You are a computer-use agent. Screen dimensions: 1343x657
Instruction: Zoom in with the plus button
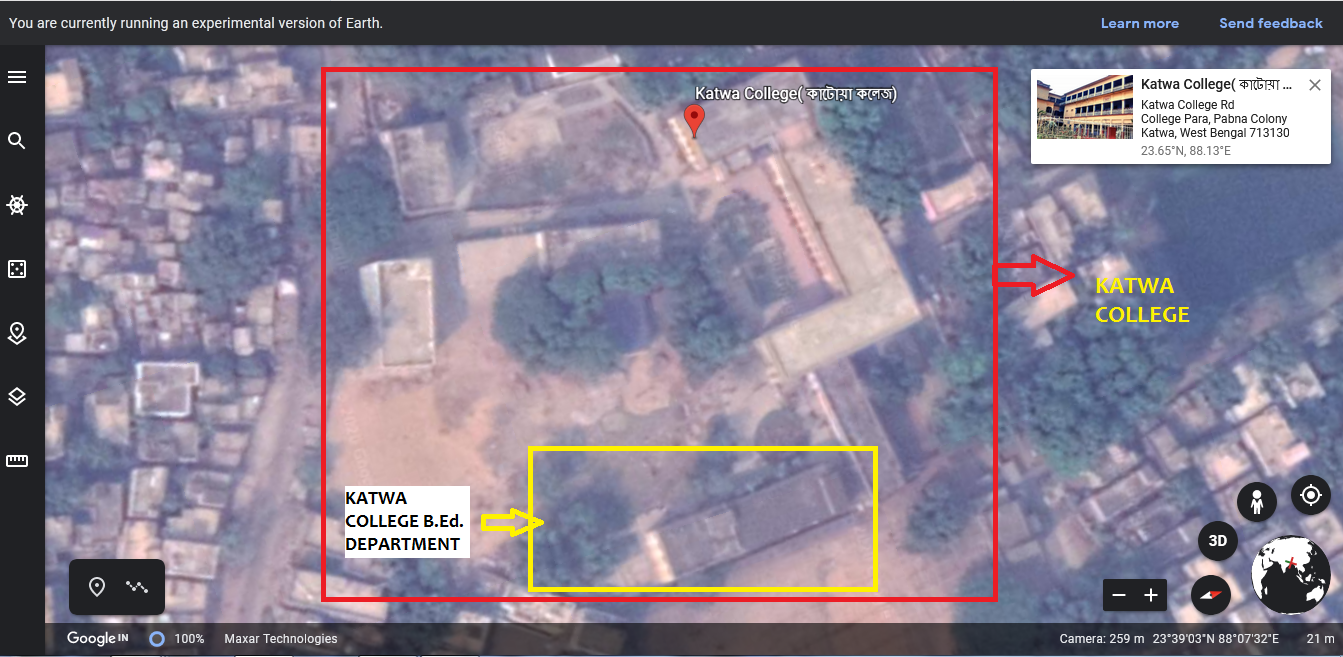[x=1151, y=595]
